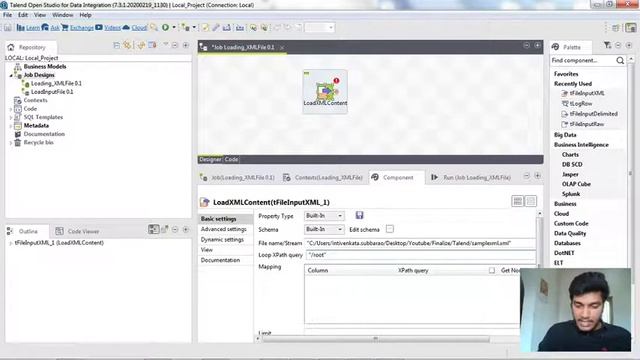Switch to the Code view tab
Image resolution: width=640 pixels, height=360 pixels.
(x=231, y=160)
